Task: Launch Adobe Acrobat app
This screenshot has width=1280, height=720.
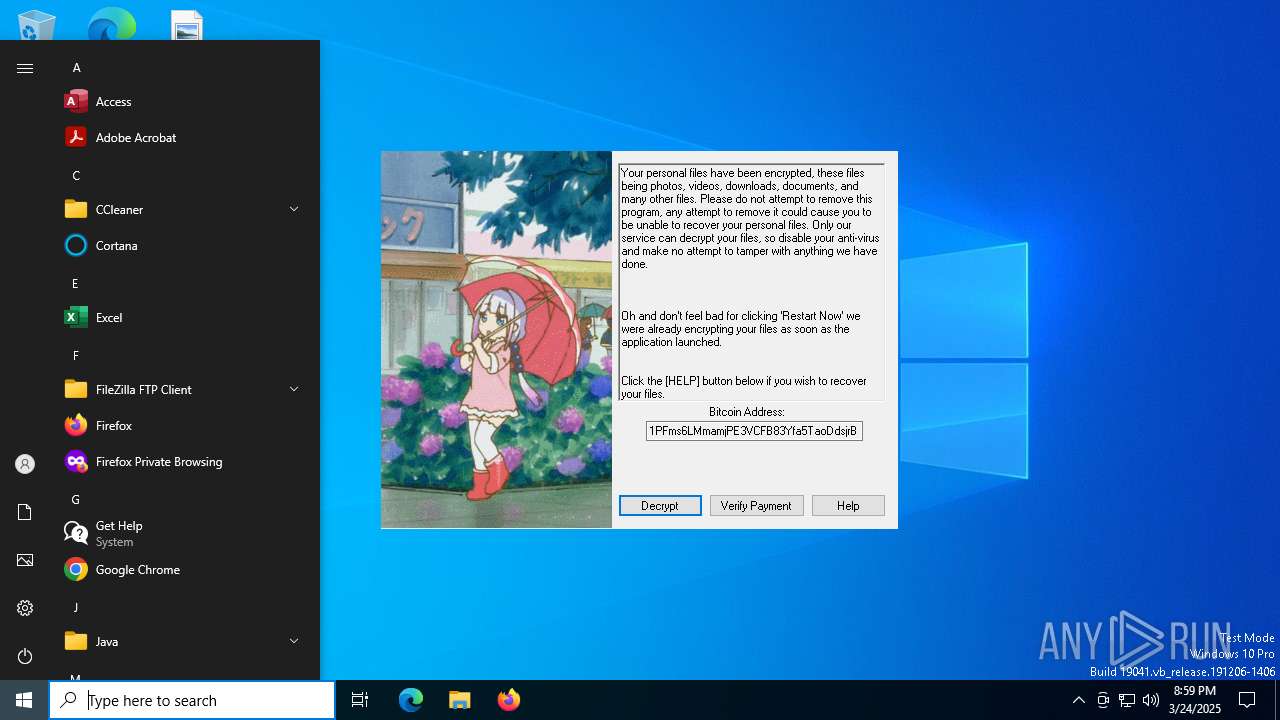Action: click(184, 137)
